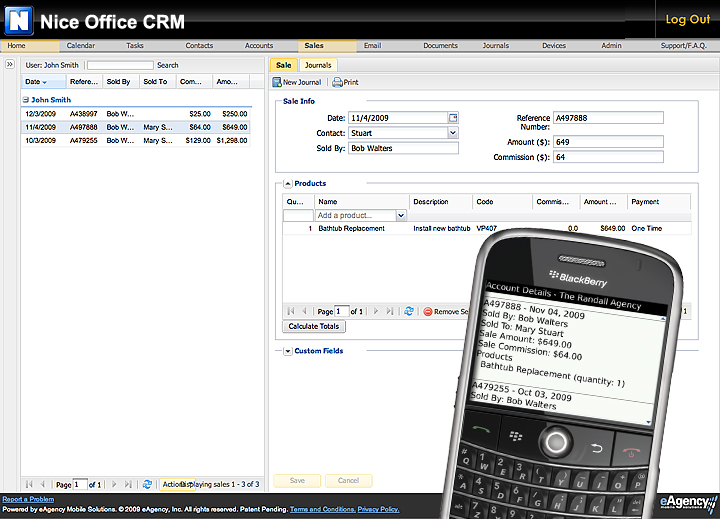
Task: Open the Devices menu
Action: pyautogui.click(x=554, y=45)
